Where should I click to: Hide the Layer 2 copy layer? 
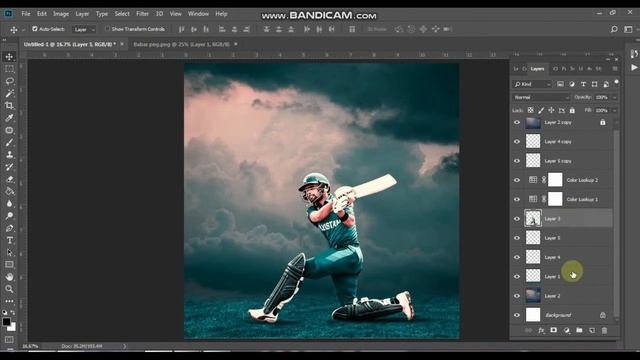point(517,122)
